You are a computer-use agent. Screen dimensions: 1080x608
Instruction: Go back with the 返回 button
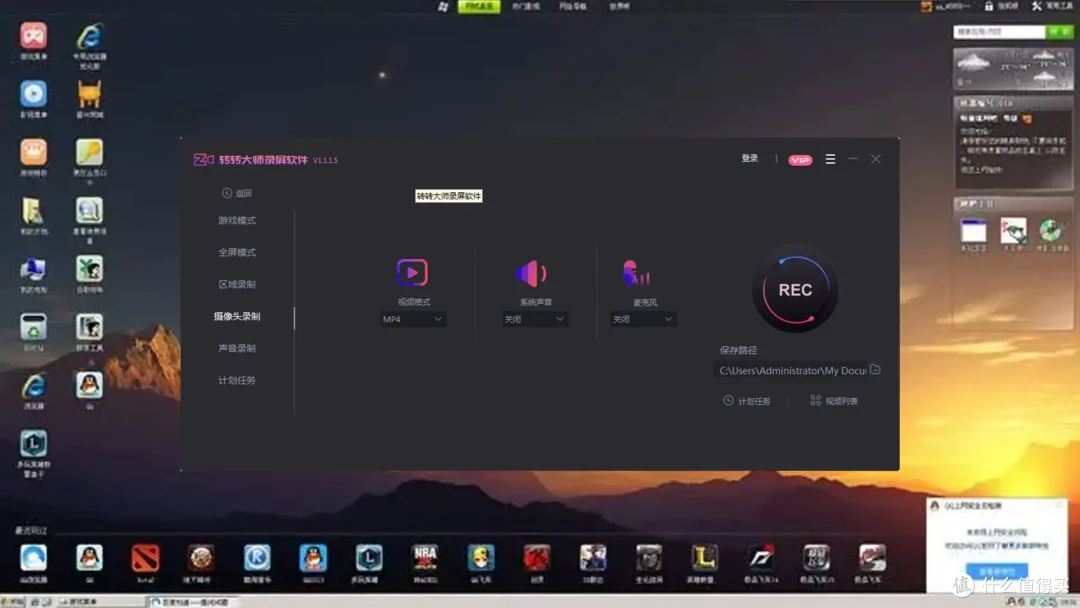pos(237,193)
